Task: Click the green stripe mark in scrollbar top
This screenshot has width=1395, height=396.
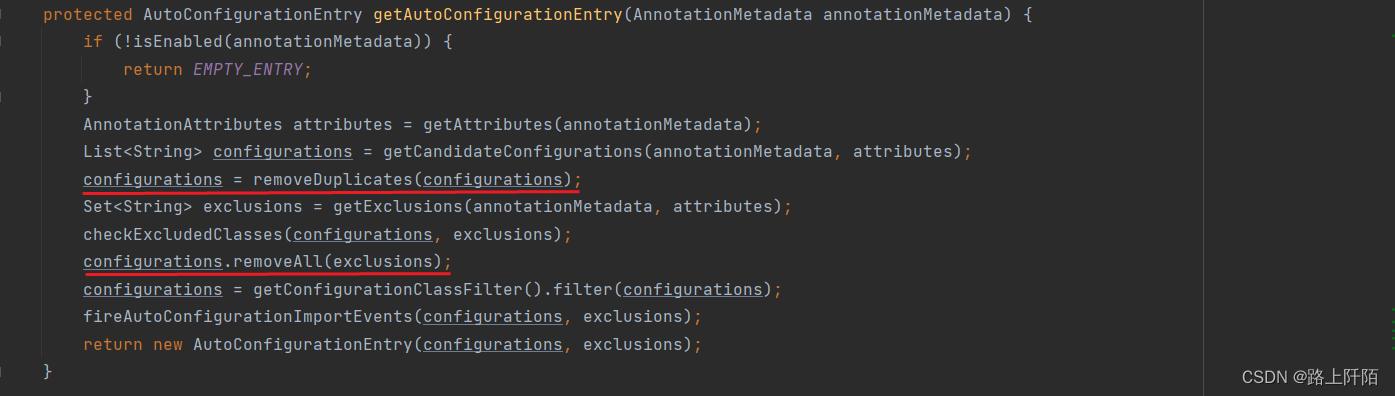Action: click(1392, 35)
